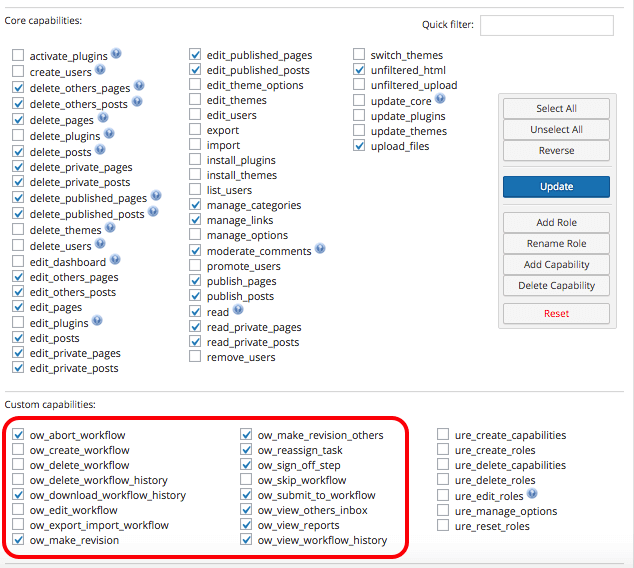Open help icon beside read capability
The width and height of the screenshot is (634, 568).
(238, 309)
